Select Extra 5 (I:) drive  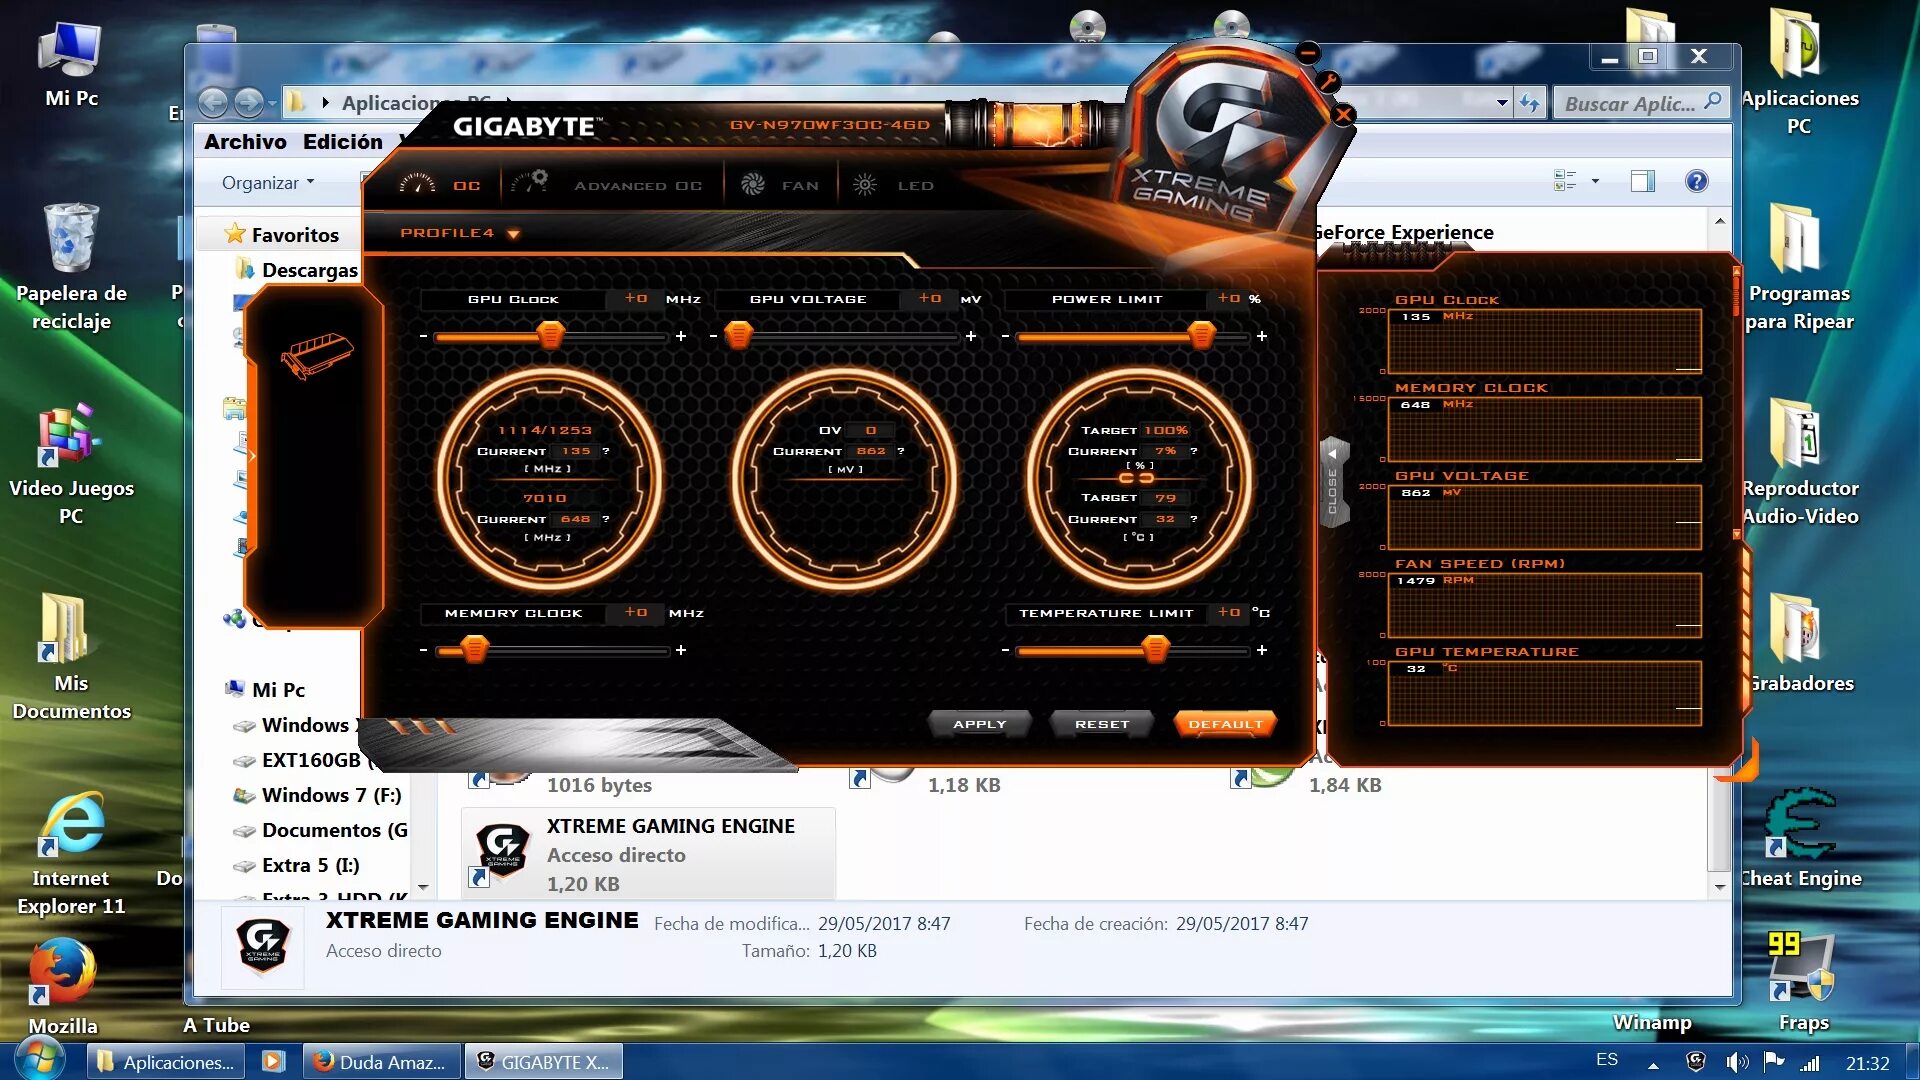297,865
